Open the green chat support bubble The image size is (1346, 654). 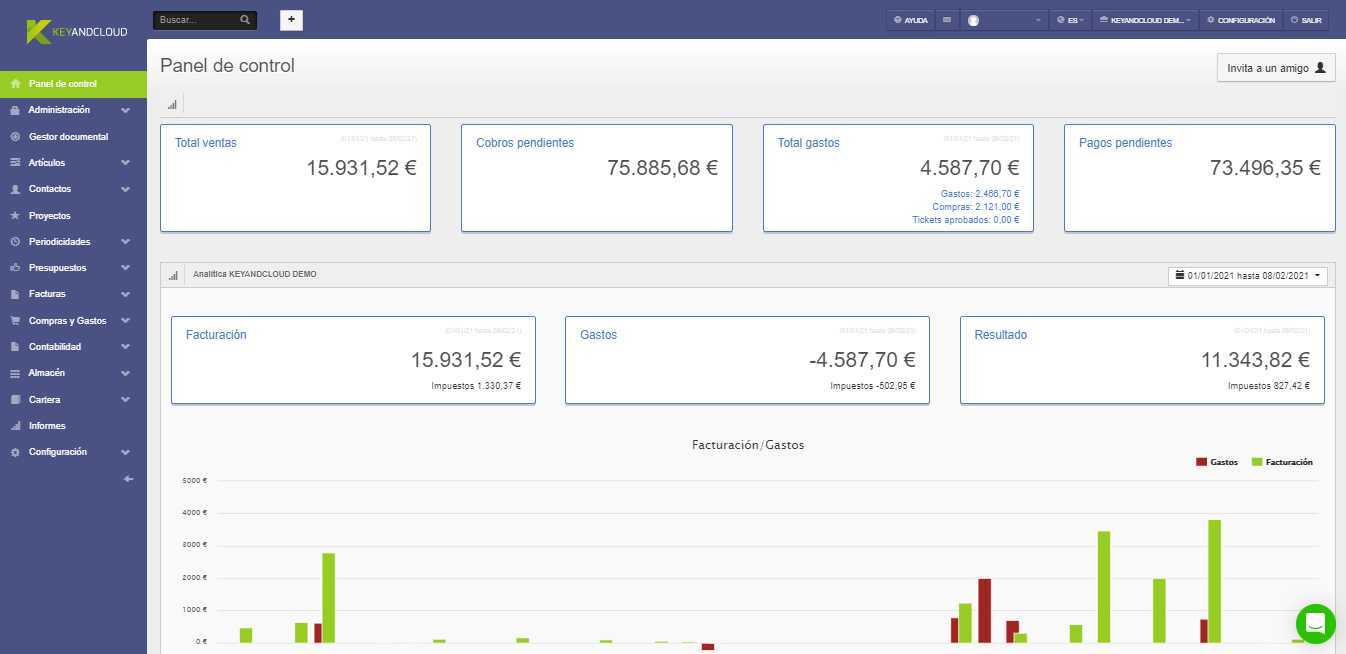click(x=1315, y=624)
